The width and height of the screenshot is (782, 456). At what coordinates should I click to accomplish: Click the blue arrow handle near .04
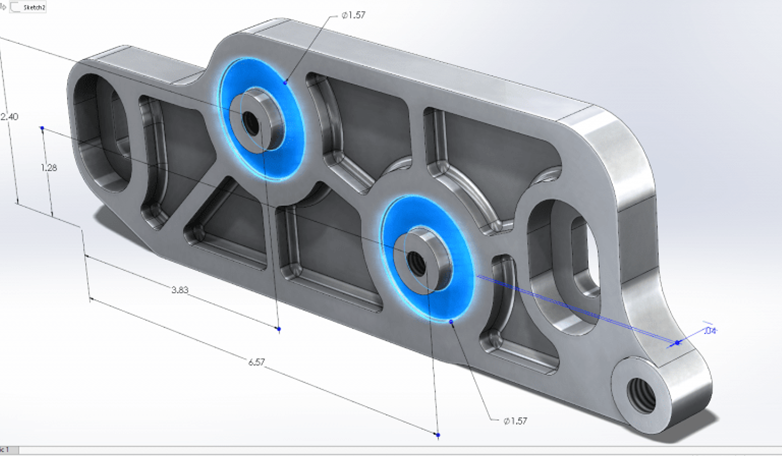[676, 343]
